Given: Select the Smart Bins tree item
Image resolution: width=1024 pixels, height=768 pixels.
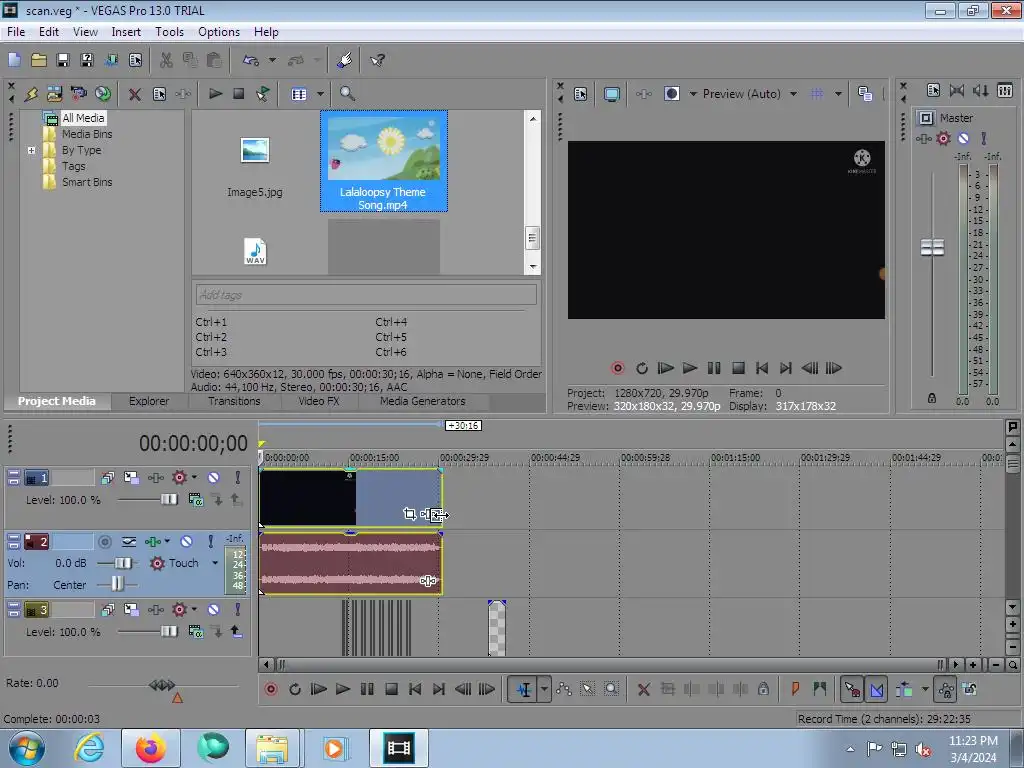Looking at the screenshot, I should pyautogui.click(x=87, y=182).
